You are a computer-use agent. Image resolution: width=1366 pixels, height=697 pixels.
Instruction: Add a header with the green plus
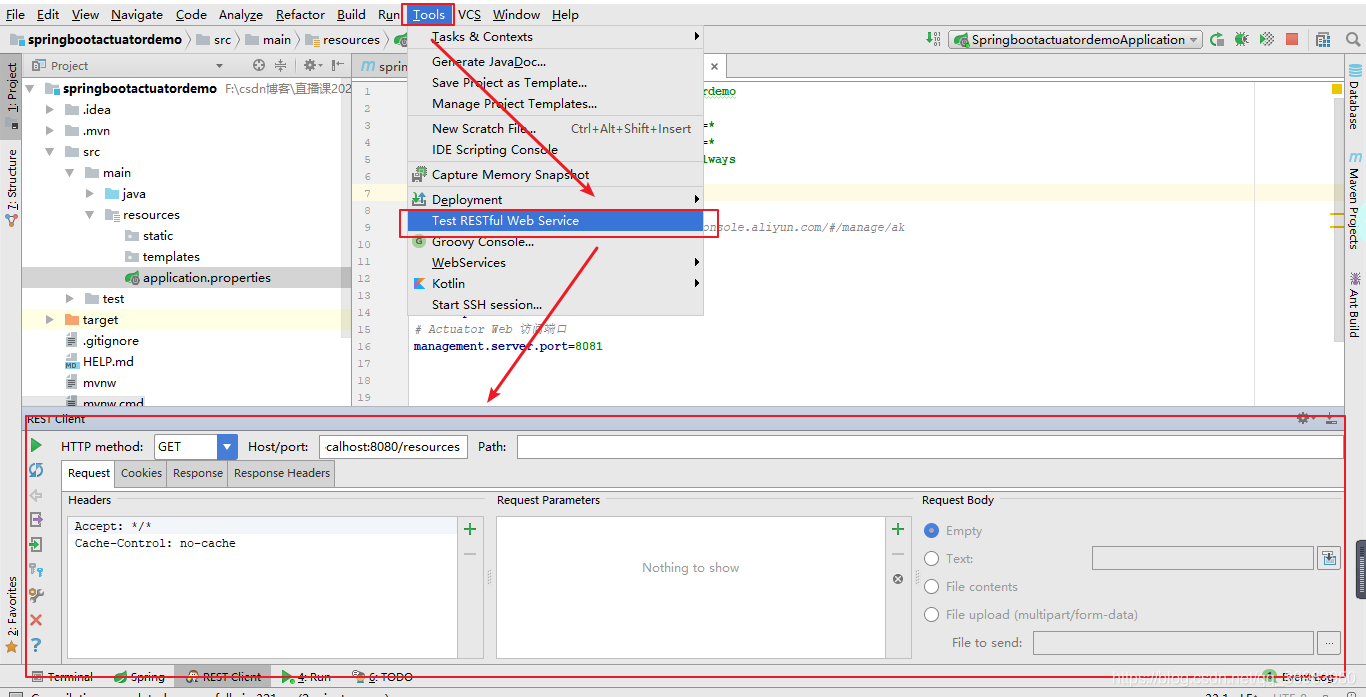[x=470, y=529]
